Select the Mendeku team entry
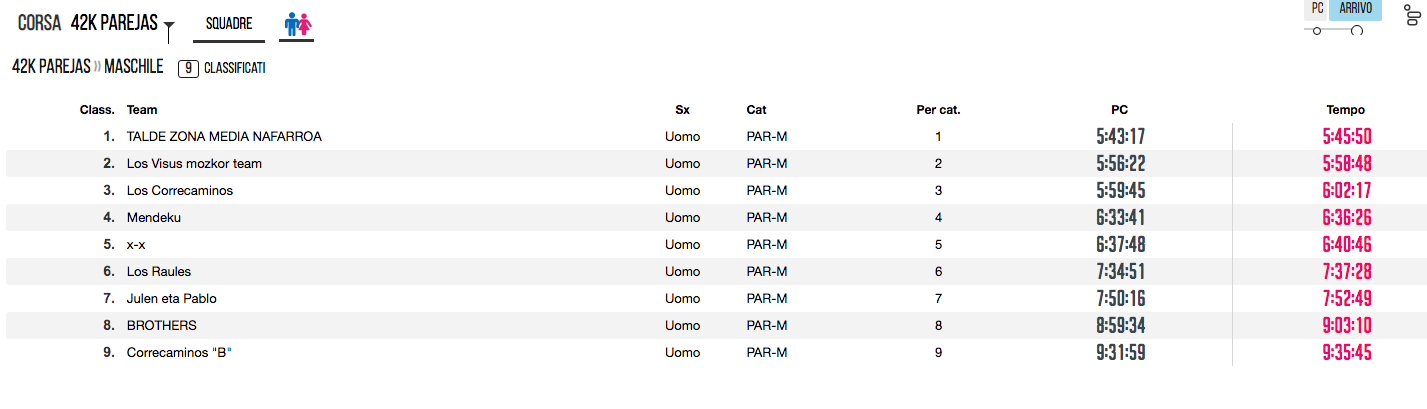 click(x=154, y=218)
